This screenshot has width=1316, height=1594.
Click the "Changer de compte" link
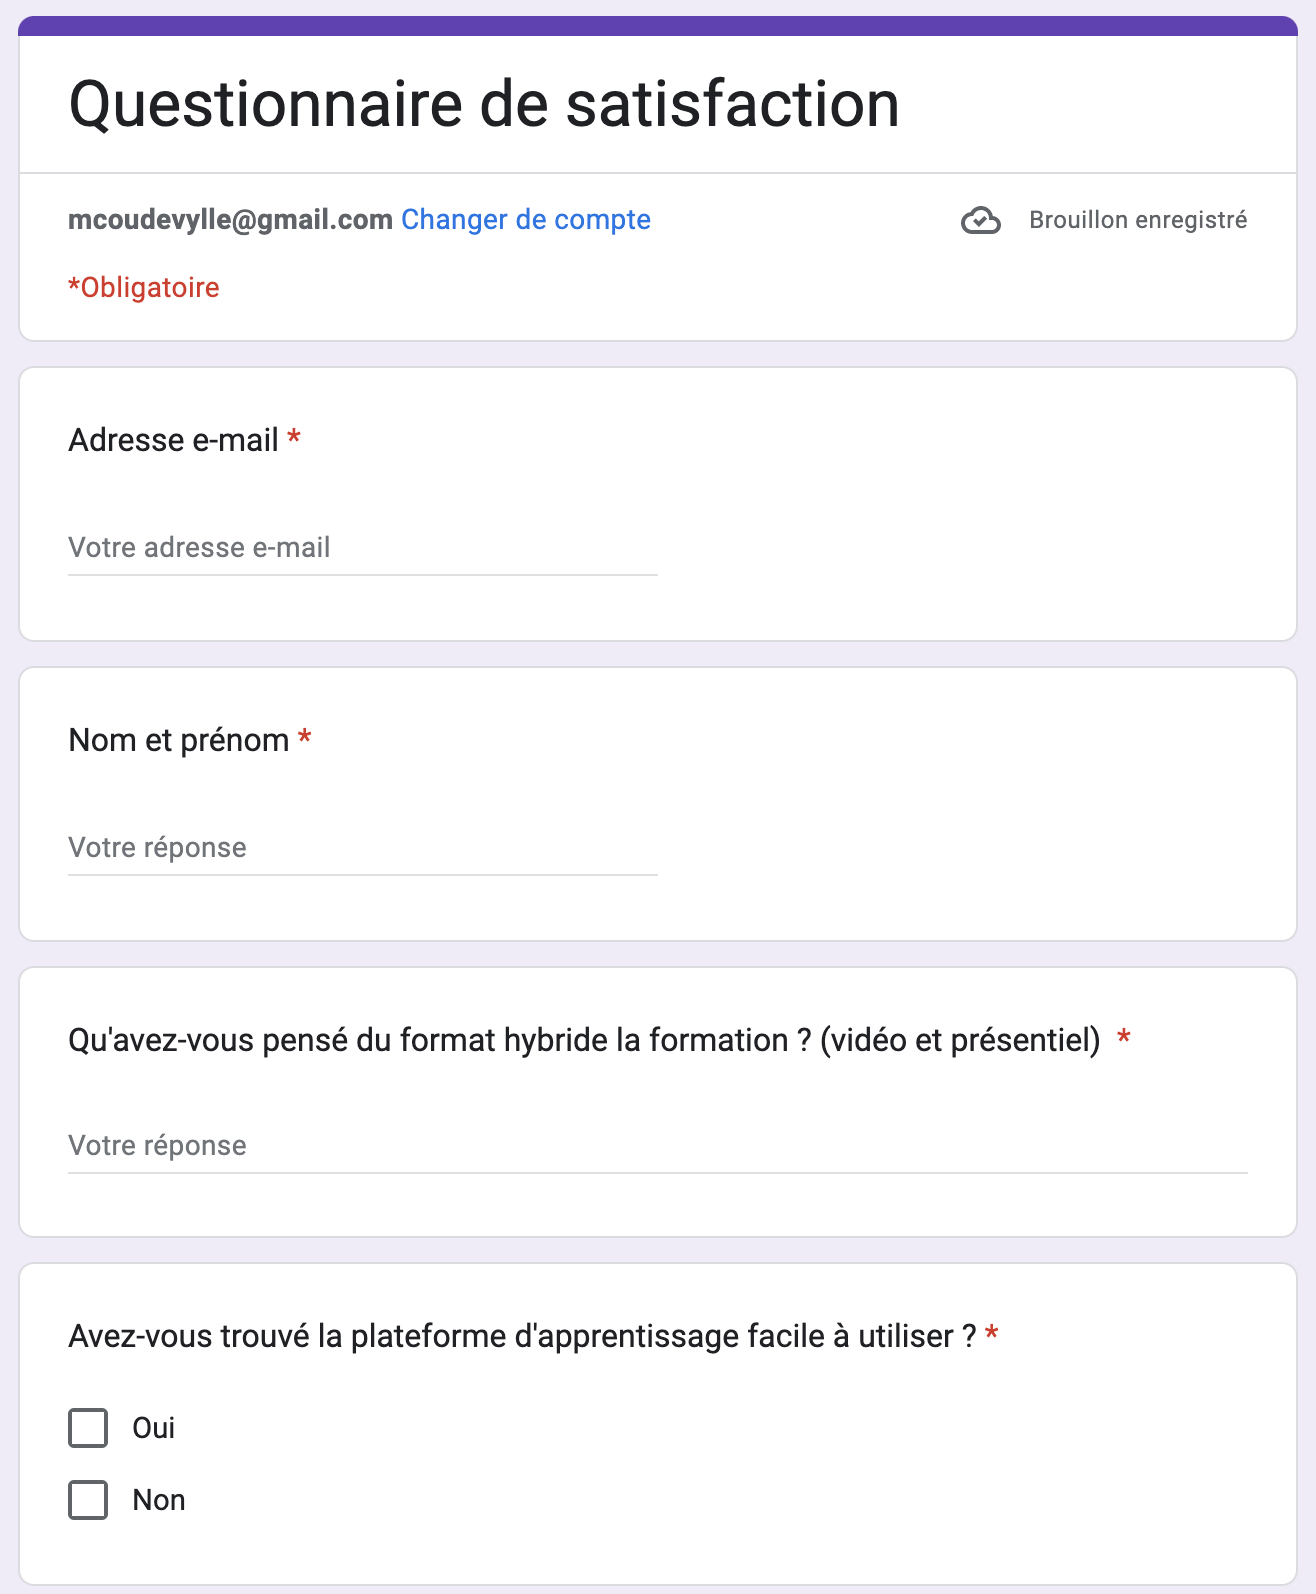[525, 220]
